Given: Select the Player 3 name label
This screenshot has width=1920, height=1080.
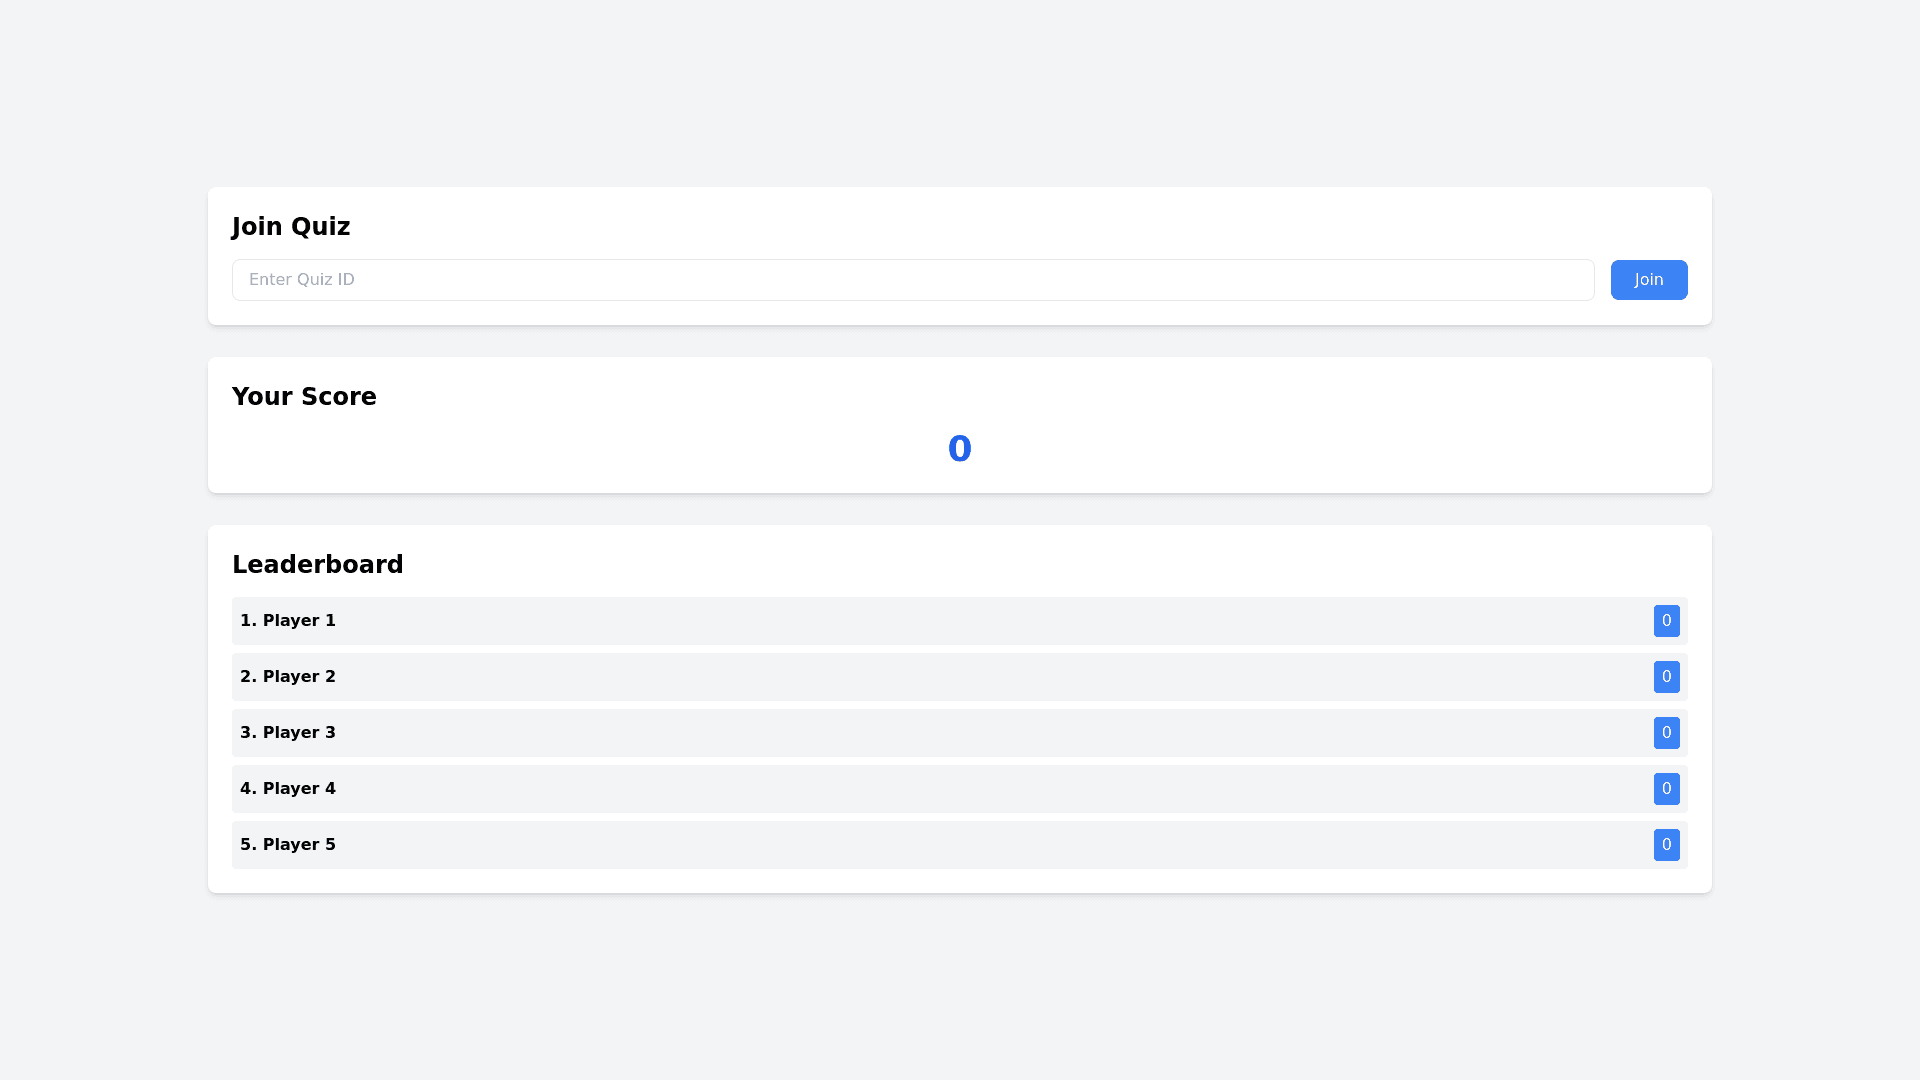Looking at the screenshot, I should (x=288, y=733).
